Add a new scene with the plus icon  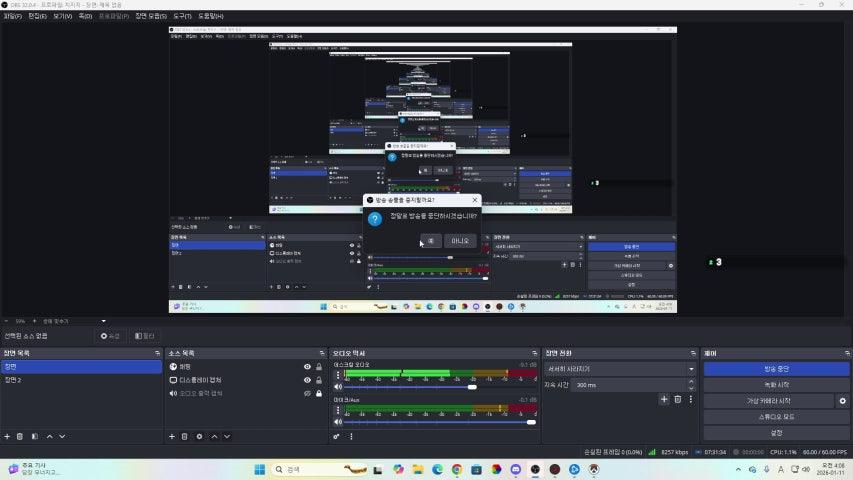7,436
